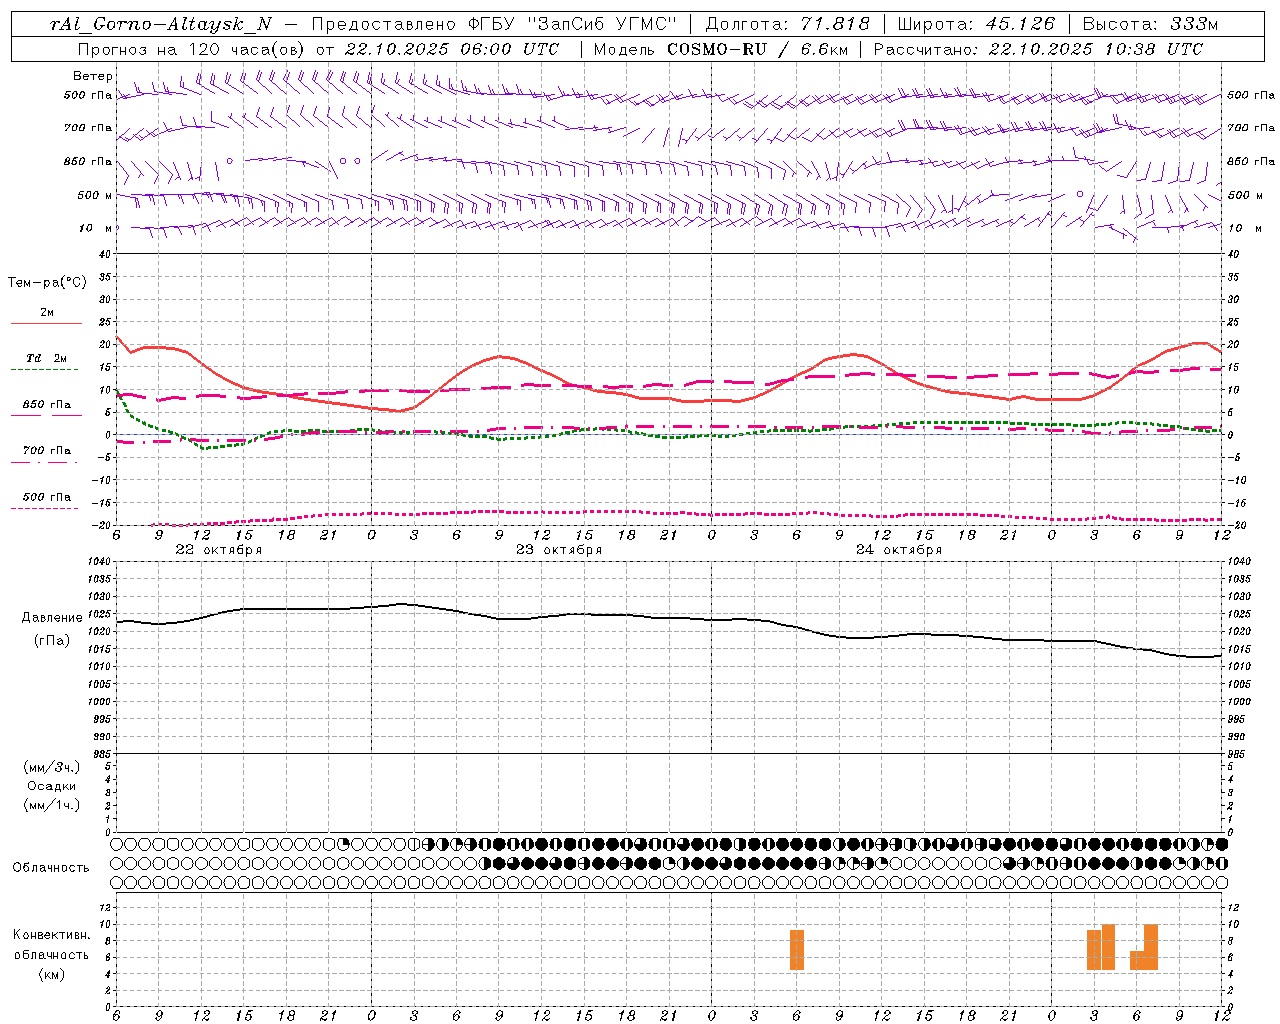Click the orange convective cloud bar on 24 октября
This screenshot has height=1024, width=1280.
[797, 950]
